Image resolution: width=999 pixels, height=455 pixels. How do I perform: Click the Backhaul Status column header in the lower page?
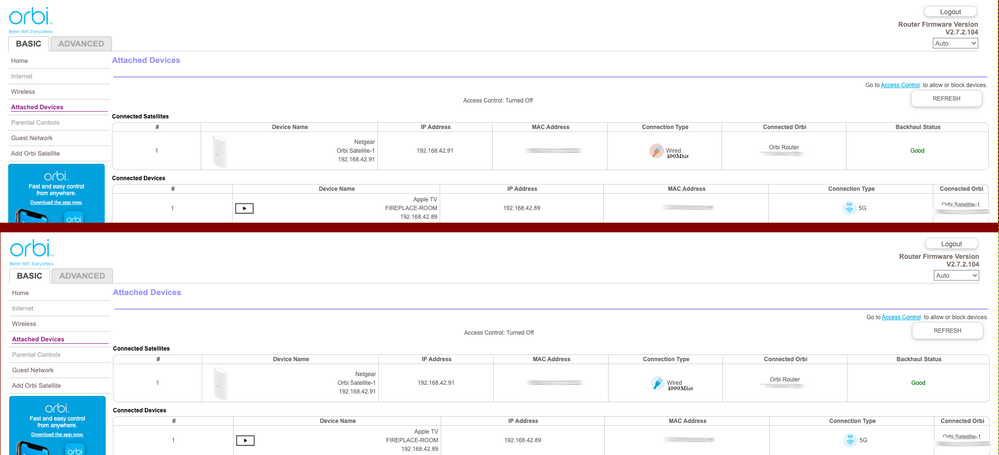pos(918,359)
